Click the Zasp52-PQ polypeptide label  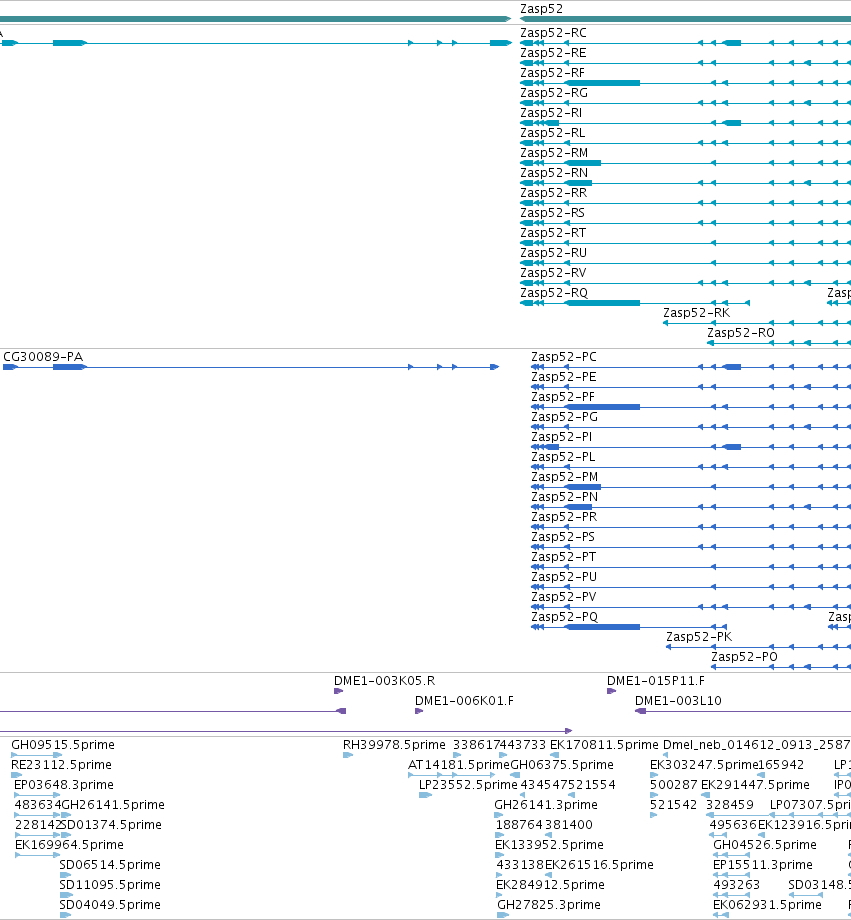[x=565, y=616]
